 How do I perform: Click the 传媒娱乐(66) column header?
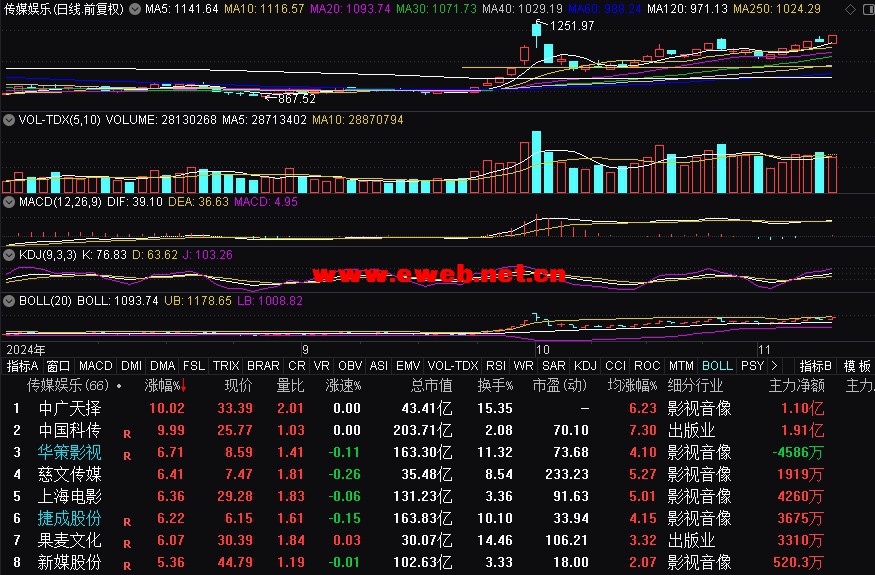pos(68,385)
